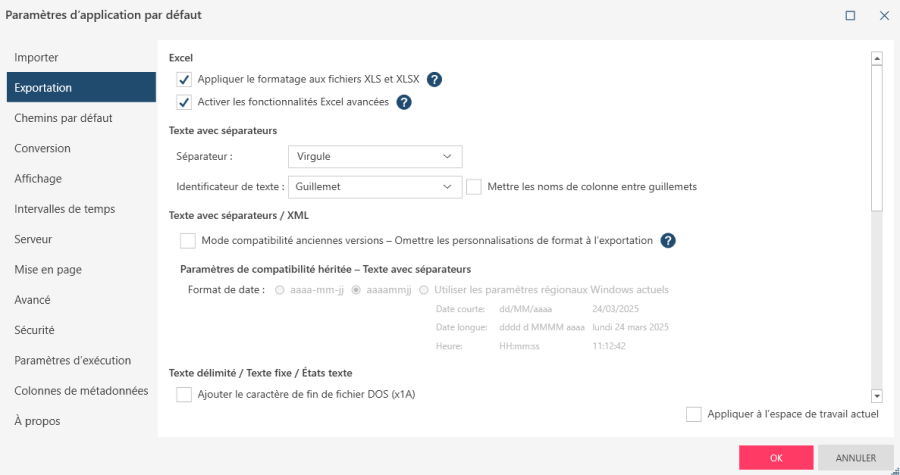This screenshot has width=900, height=475.
Task: Close the application settings dialog
Action: coord(884,16)
